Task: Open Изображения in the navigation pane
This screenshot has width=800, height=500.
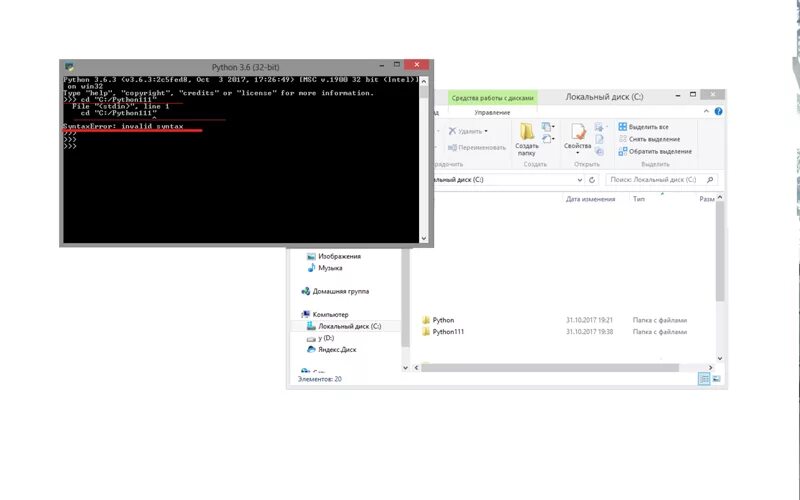Action: click(334, 256)
